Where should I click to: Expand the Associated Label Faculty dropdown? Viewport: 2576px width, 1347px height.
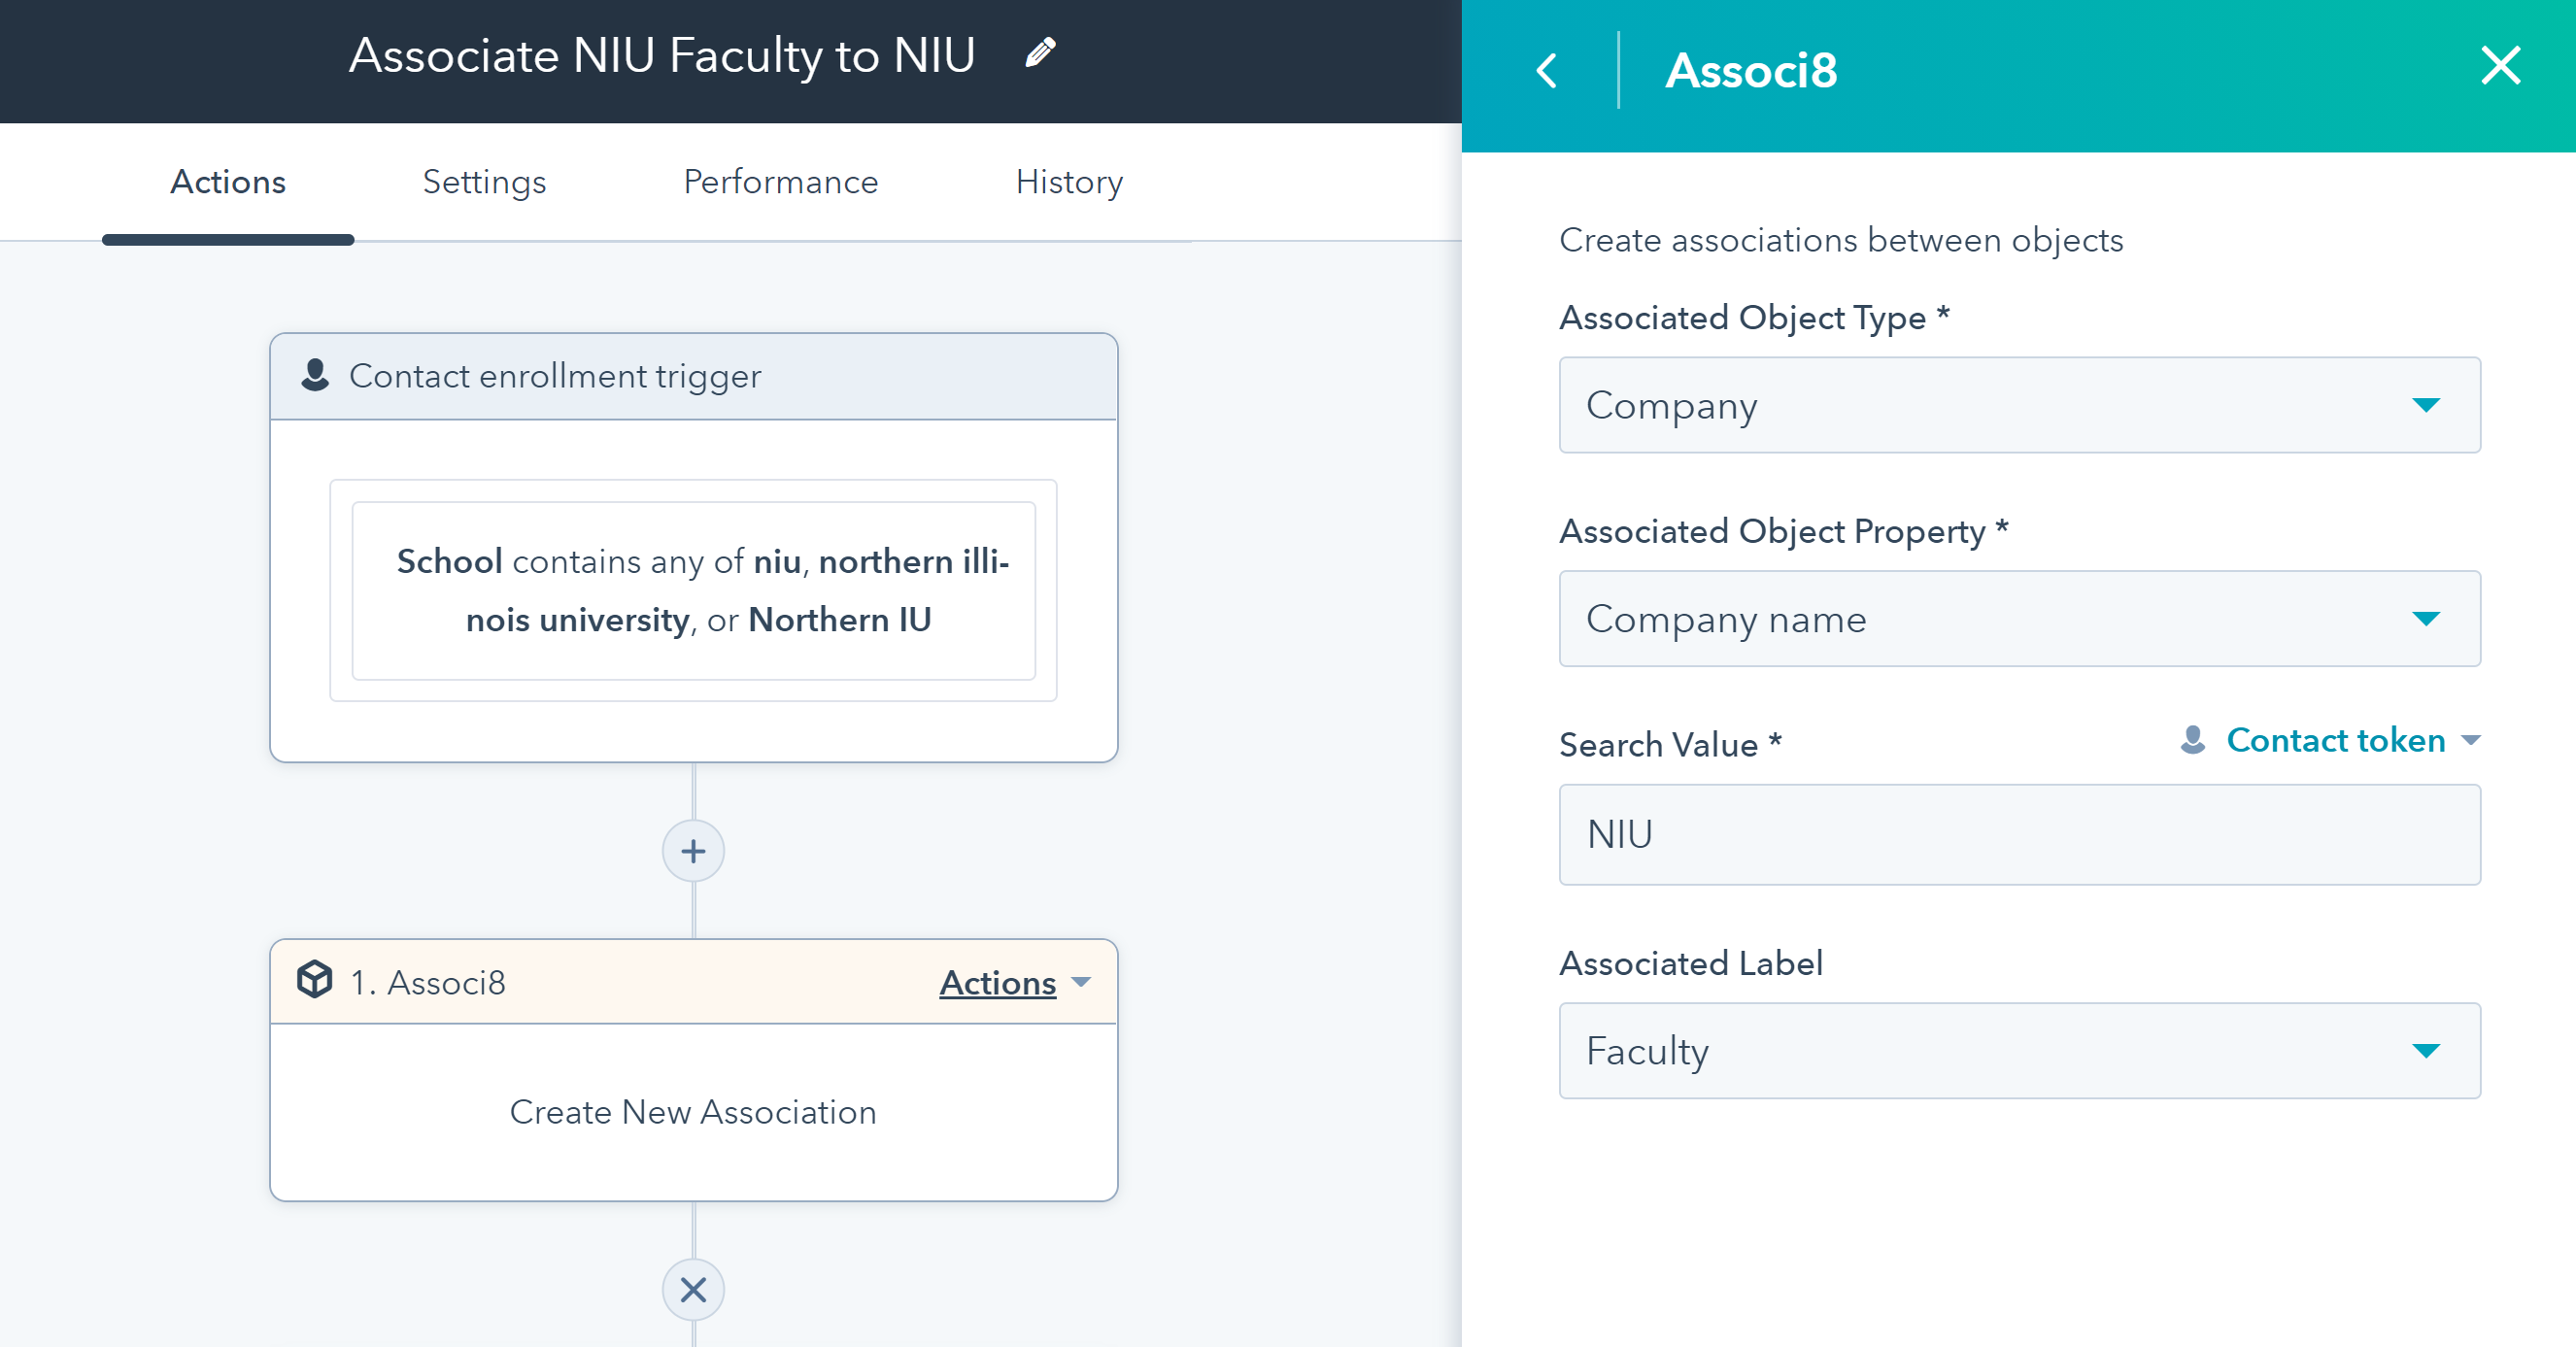[2019, 1051]
